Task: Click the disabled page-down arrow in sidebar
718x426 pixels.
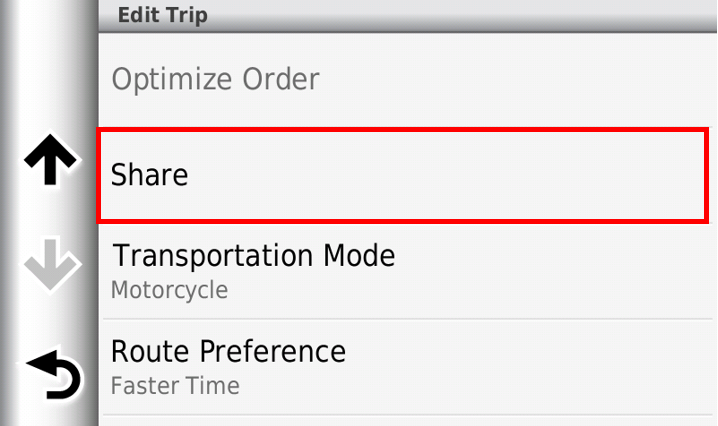Action: point(51,263)
